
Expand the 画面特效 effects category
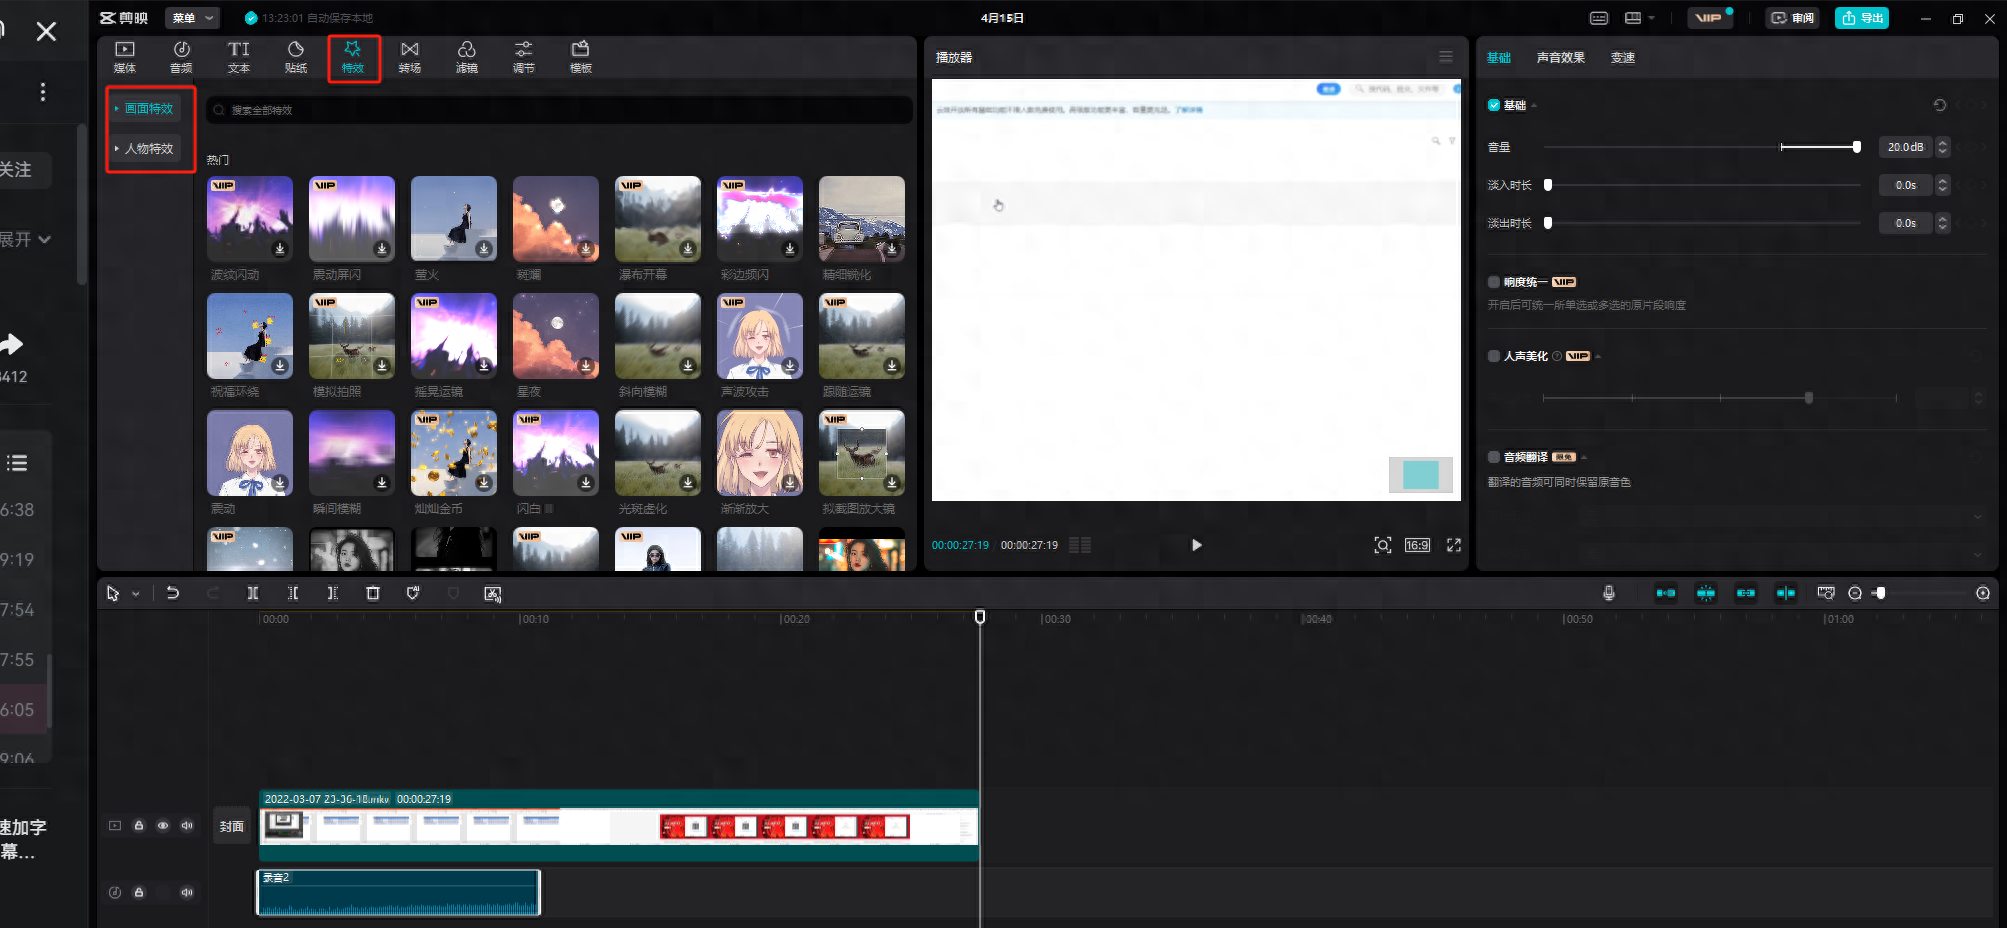tap(147, 108)
